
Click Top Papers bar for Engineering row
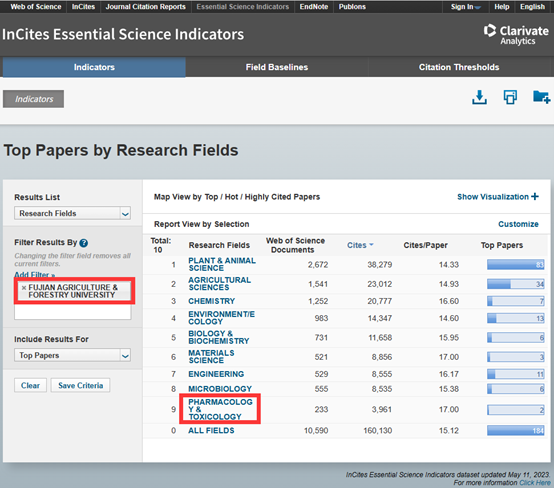(515, 374)
